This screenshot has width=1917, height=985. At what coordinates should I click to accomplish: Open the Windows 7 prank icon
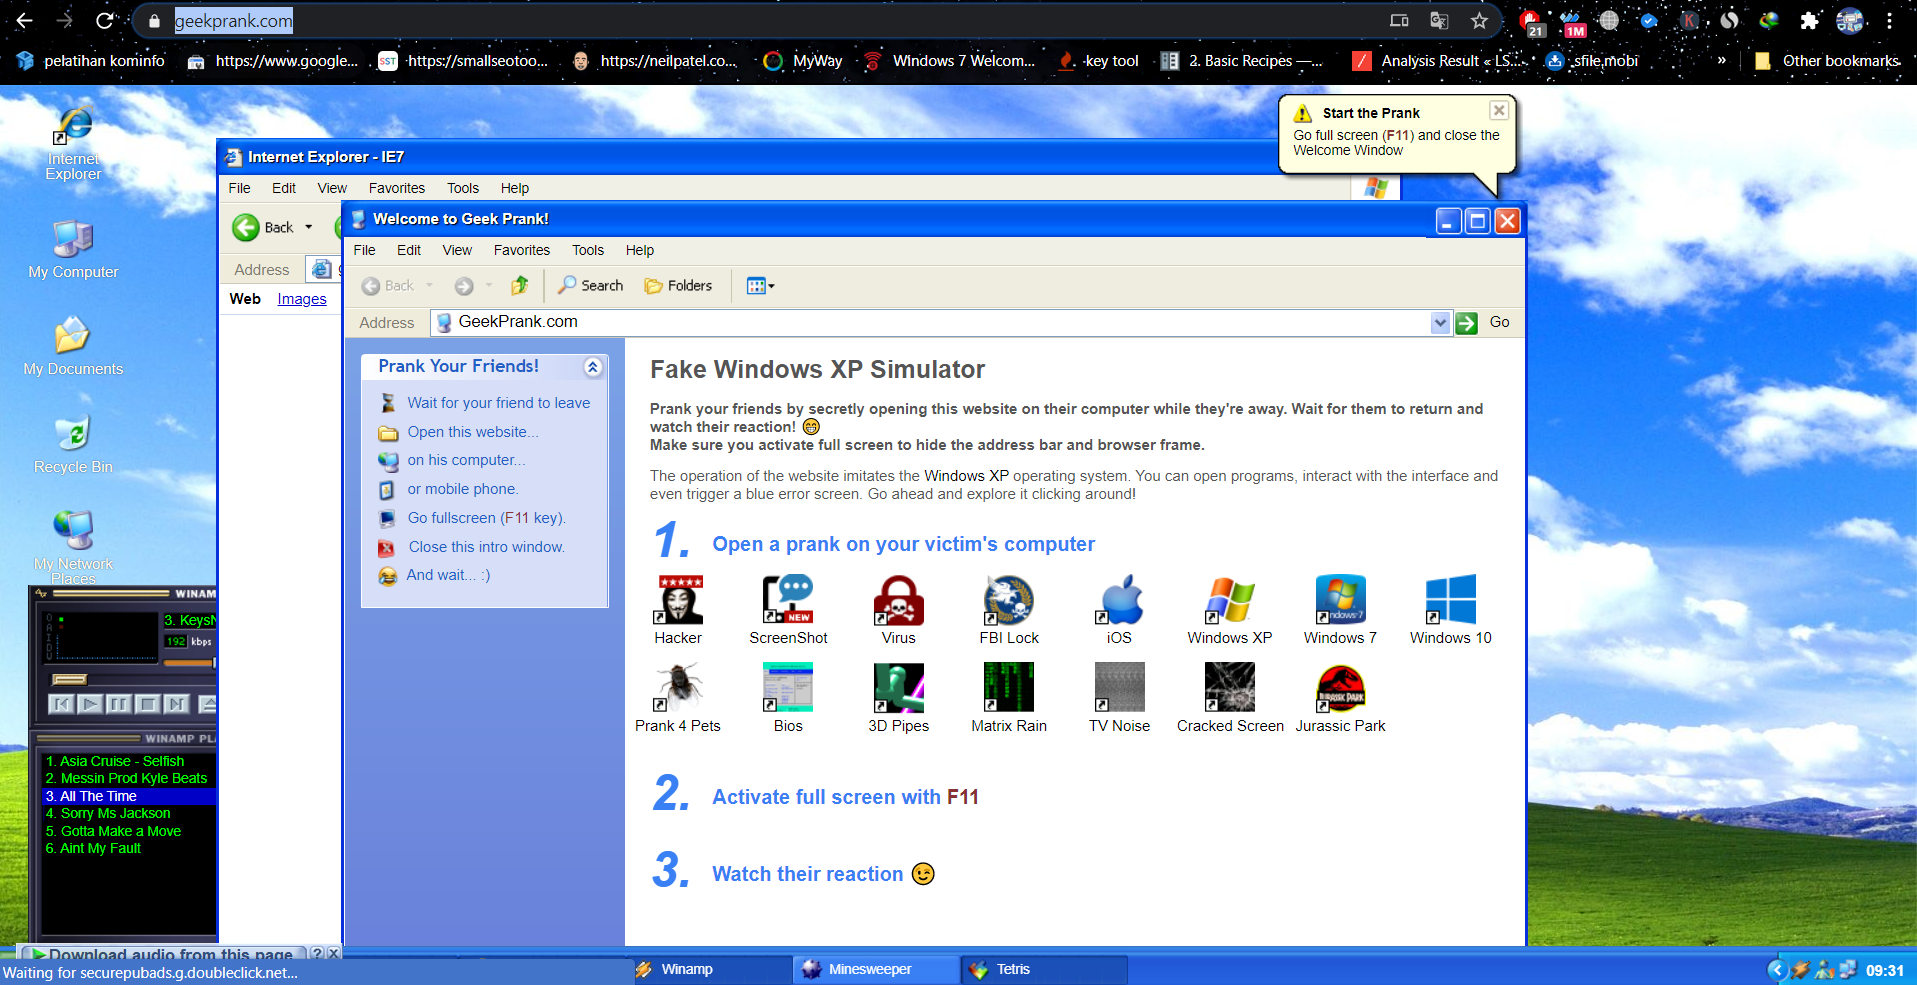1340,610
